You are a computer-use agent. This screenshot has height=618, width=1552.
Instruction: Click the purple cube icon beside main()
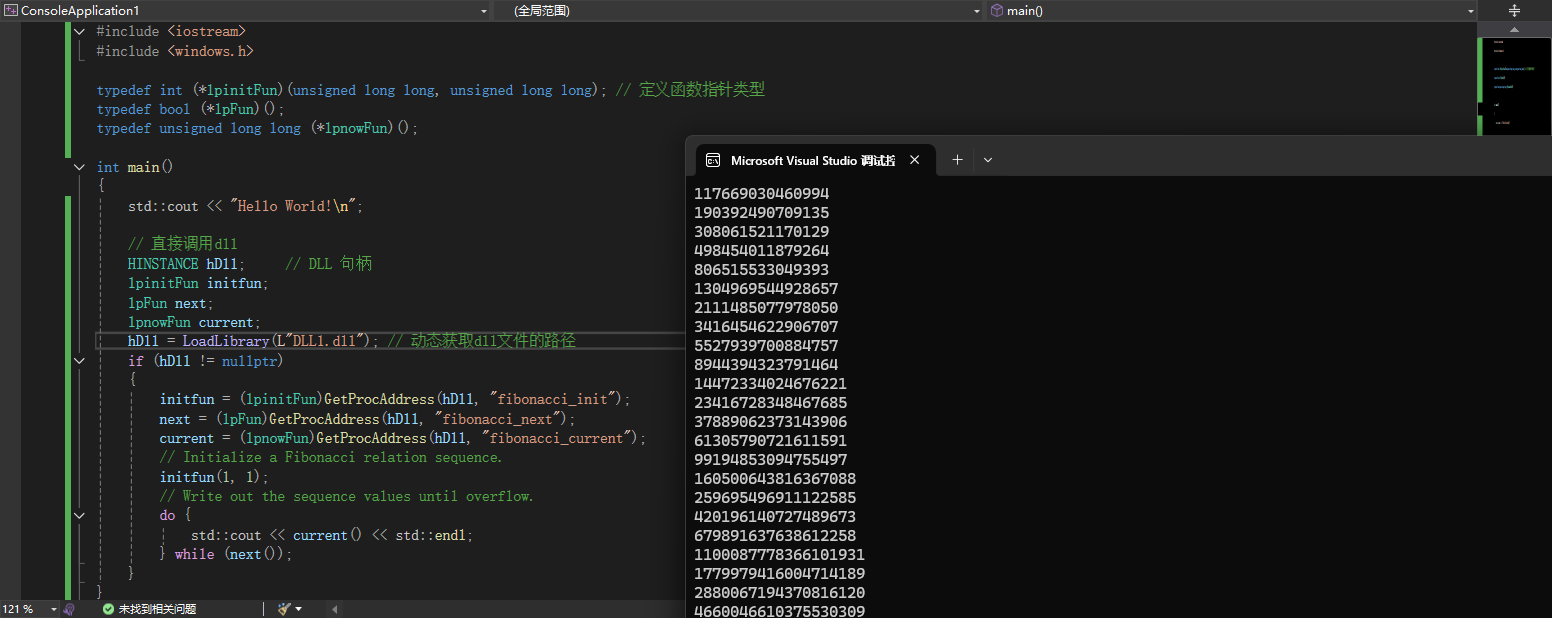tap(996, 10)
